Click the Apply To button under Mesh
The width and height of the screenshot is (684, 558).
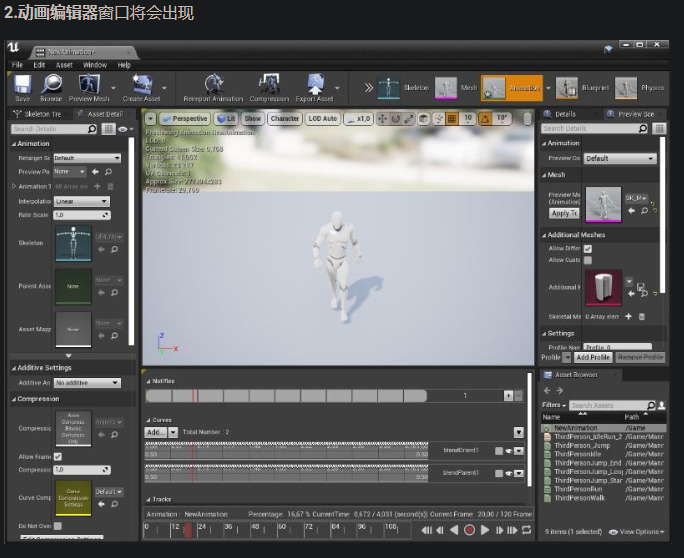564,213
